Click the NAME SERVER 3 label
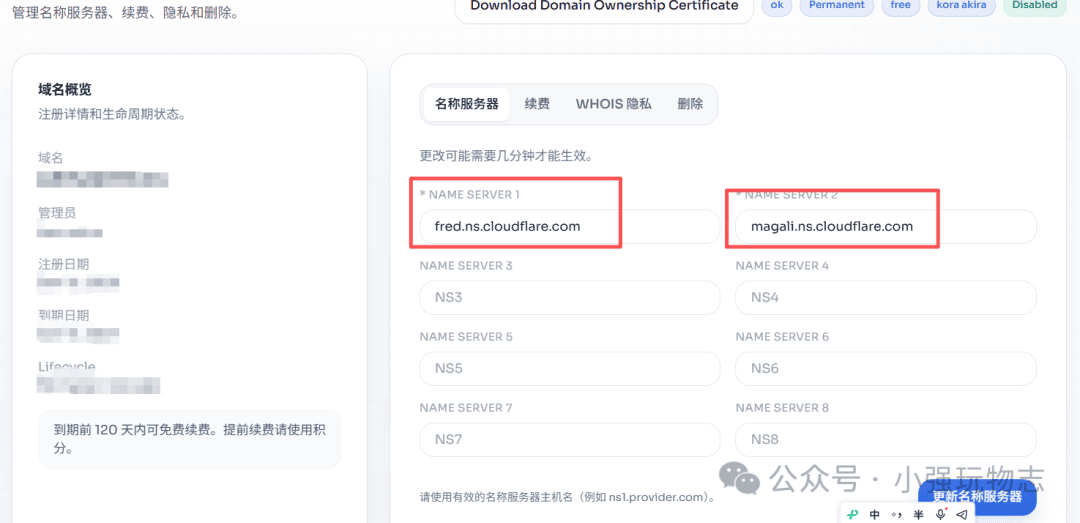The height and width of the screenshot is (523, 1080). 466,265
